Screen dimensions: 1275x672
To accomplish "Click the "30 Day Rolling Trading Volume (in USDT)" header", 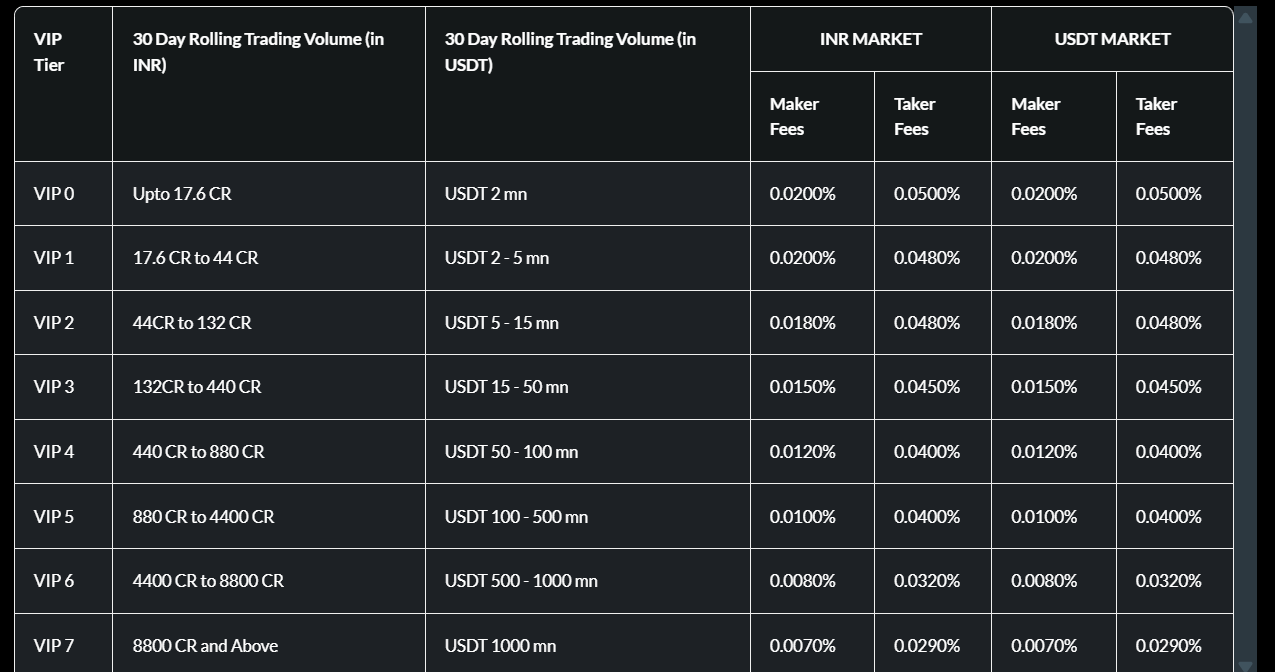I will 570,52.
